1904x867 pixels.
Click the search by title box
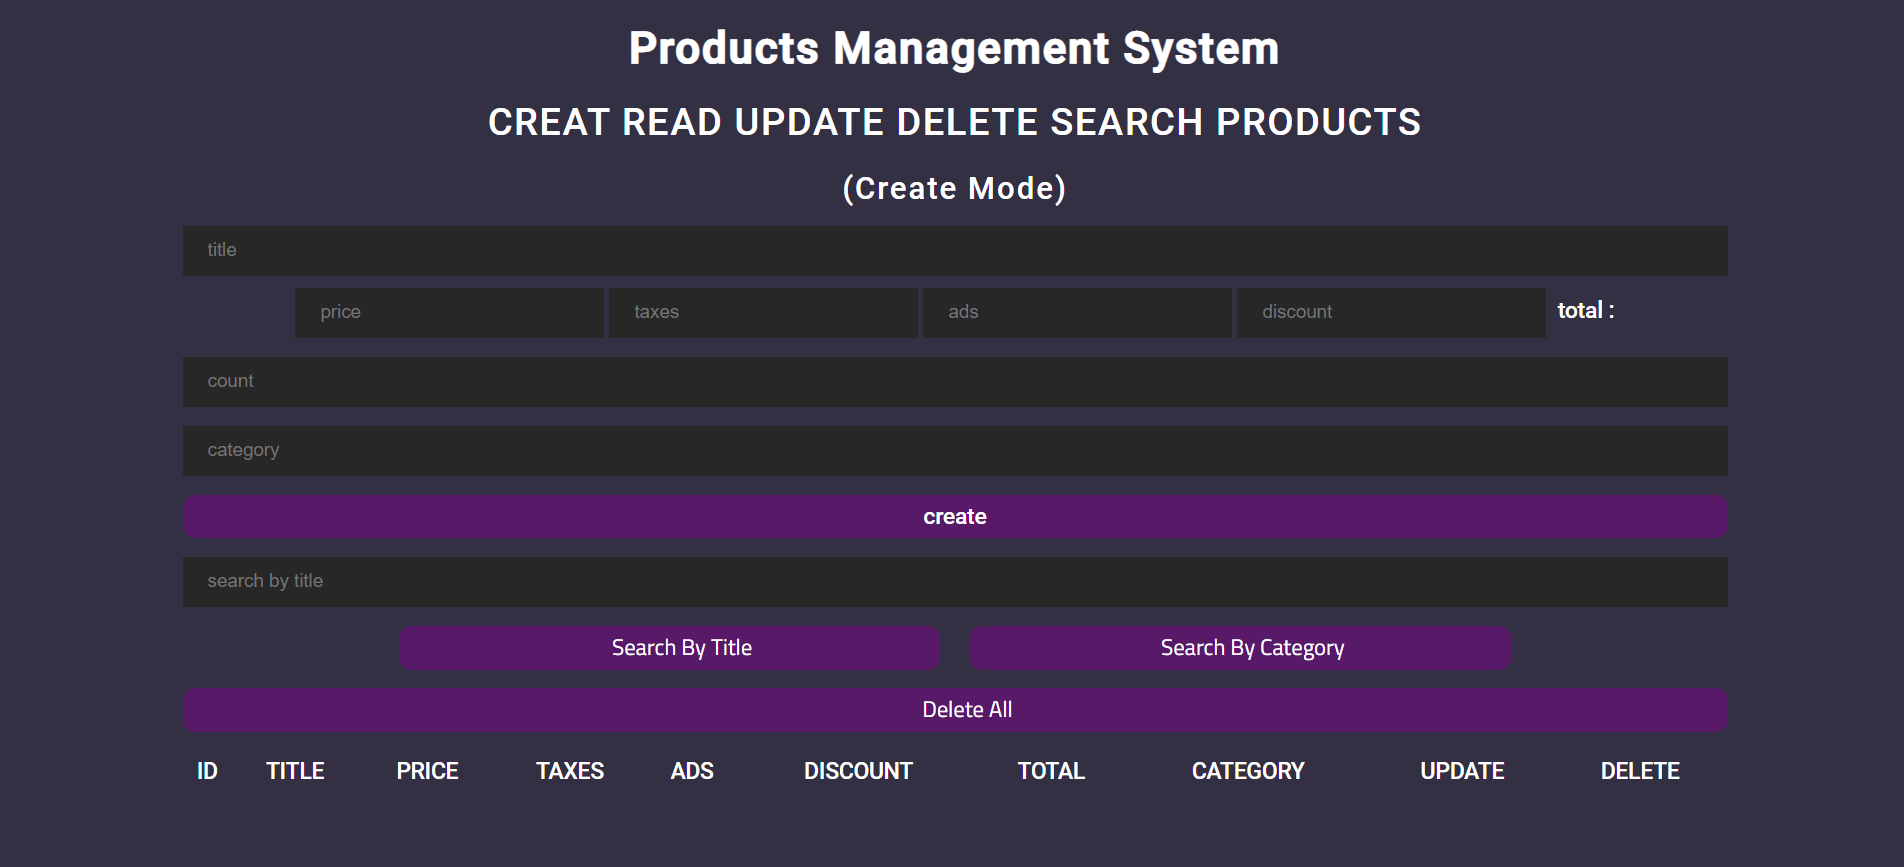(x=954, y=581)
